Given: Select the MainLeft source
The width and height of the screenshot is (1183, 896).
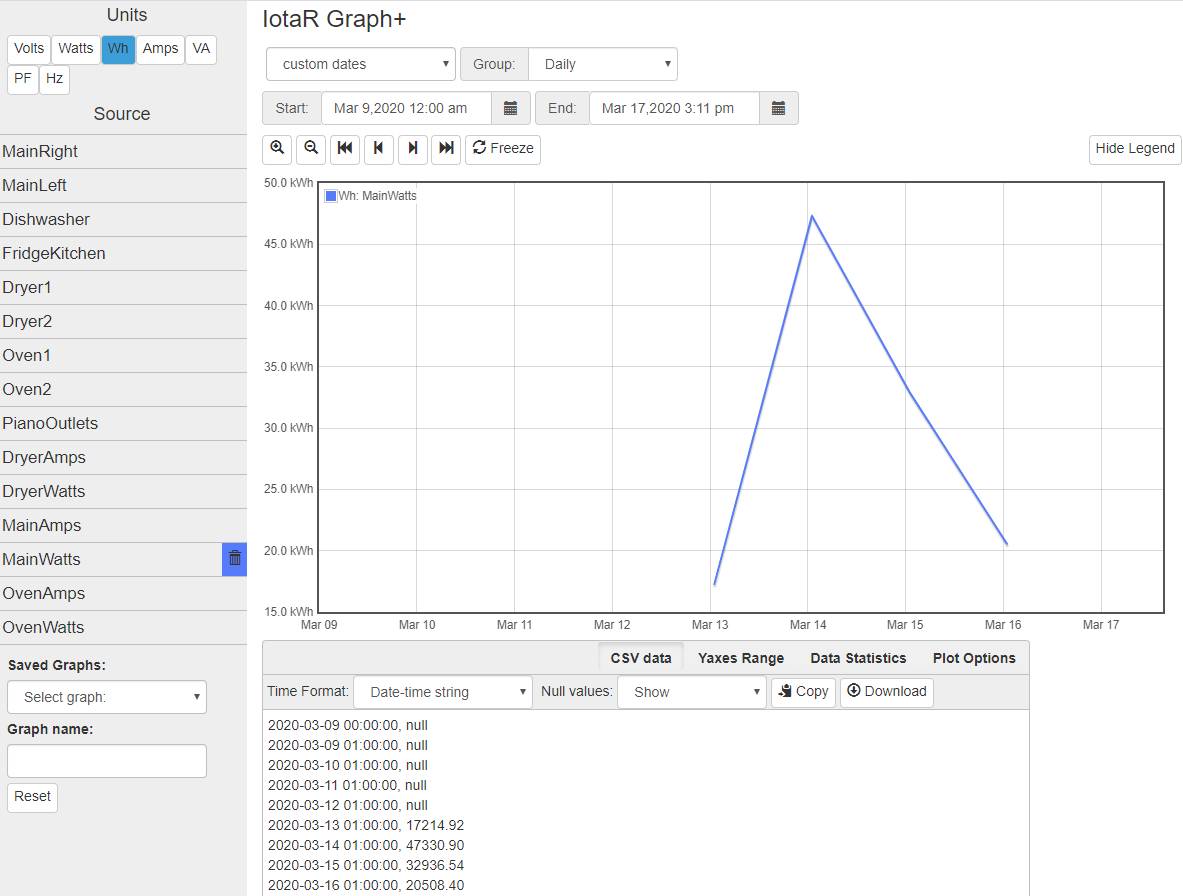Looking at the screenshot, I should point(124,186).
